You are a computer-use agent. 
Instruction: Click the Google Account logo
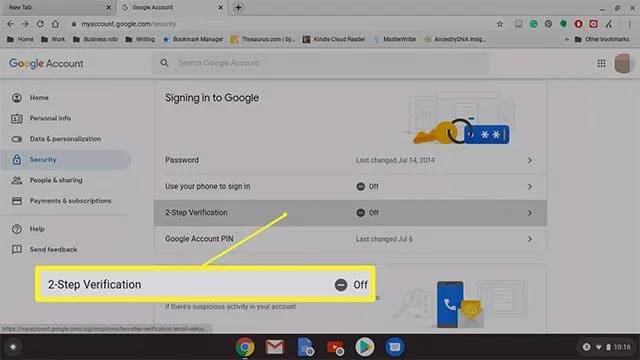click(46, 63)
